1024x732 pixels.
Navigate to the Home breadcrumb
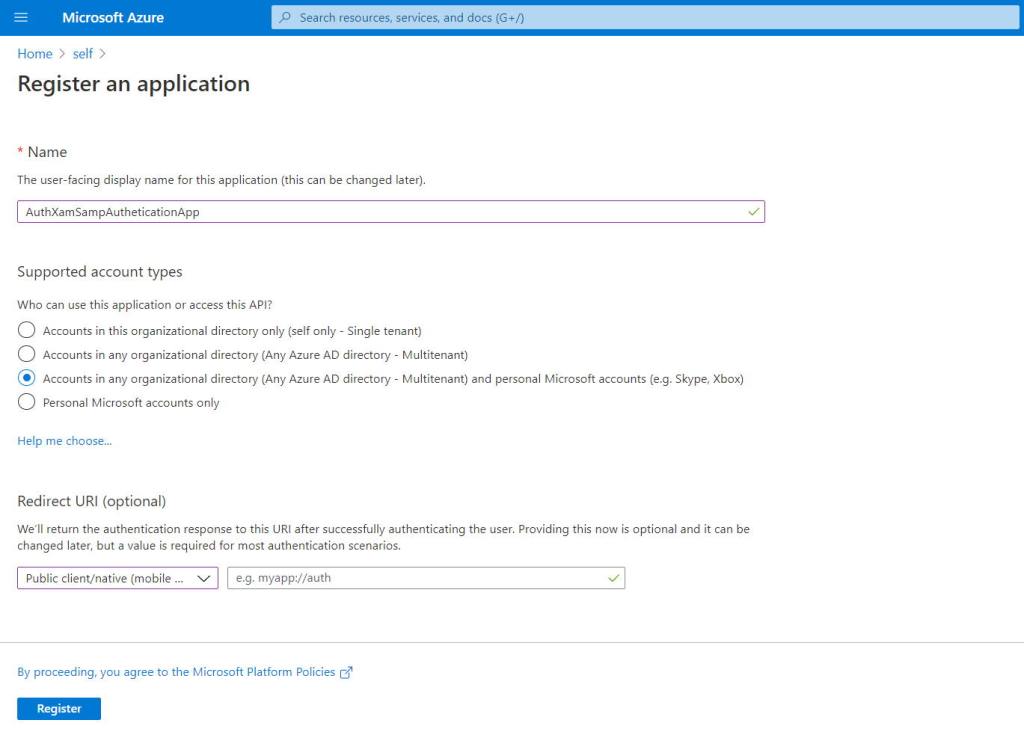pos(34,53)
